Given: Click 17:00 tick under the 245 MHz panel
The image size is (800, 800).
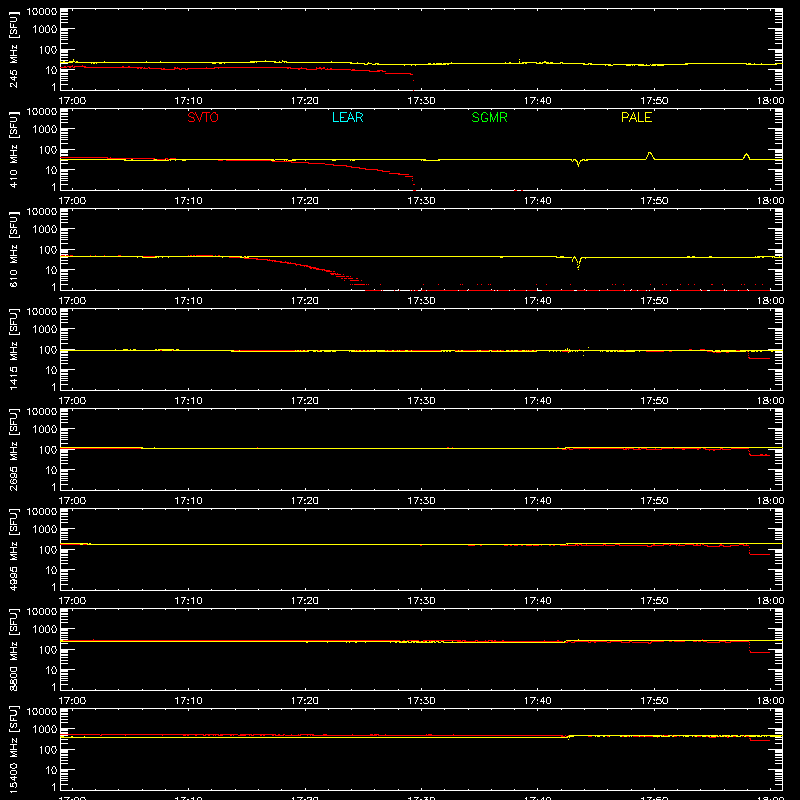Looking at the screenshot, I should point(72,101).
